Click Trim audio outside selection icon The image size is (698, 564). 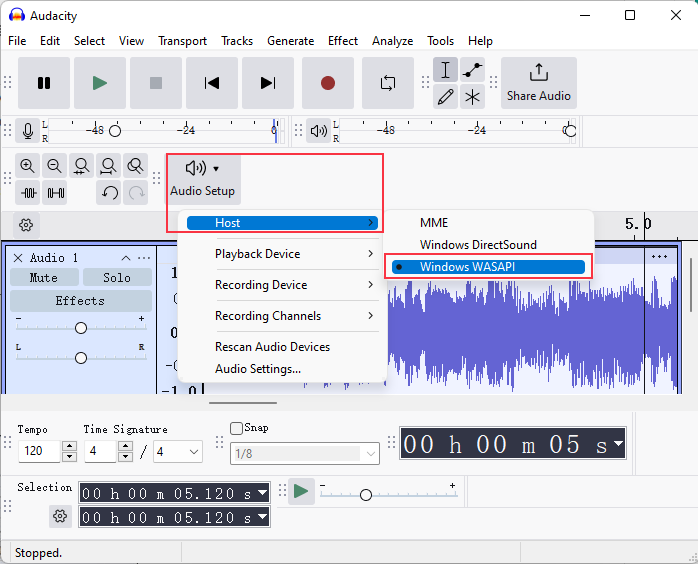click(28, 193)
